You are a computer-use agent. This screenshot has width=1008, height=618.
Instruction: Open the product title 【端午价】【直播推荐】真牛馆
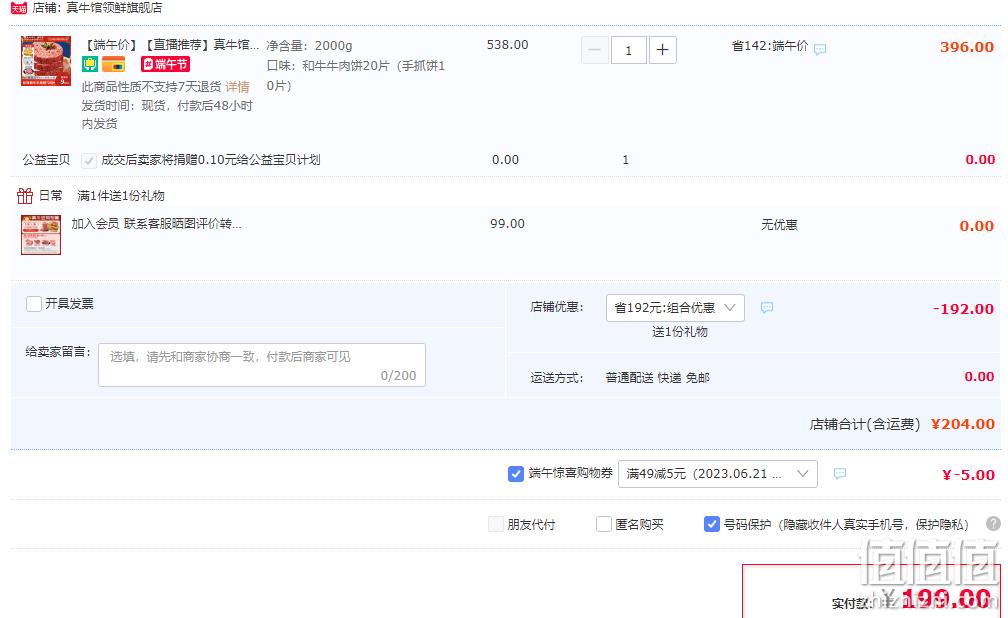pyautogui.click(x=170, y=45)
